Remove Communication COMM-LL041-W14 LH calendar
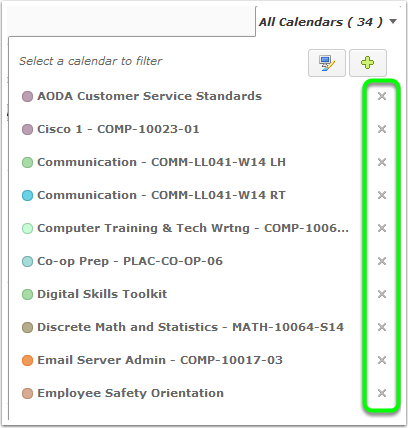 [382, 162]
